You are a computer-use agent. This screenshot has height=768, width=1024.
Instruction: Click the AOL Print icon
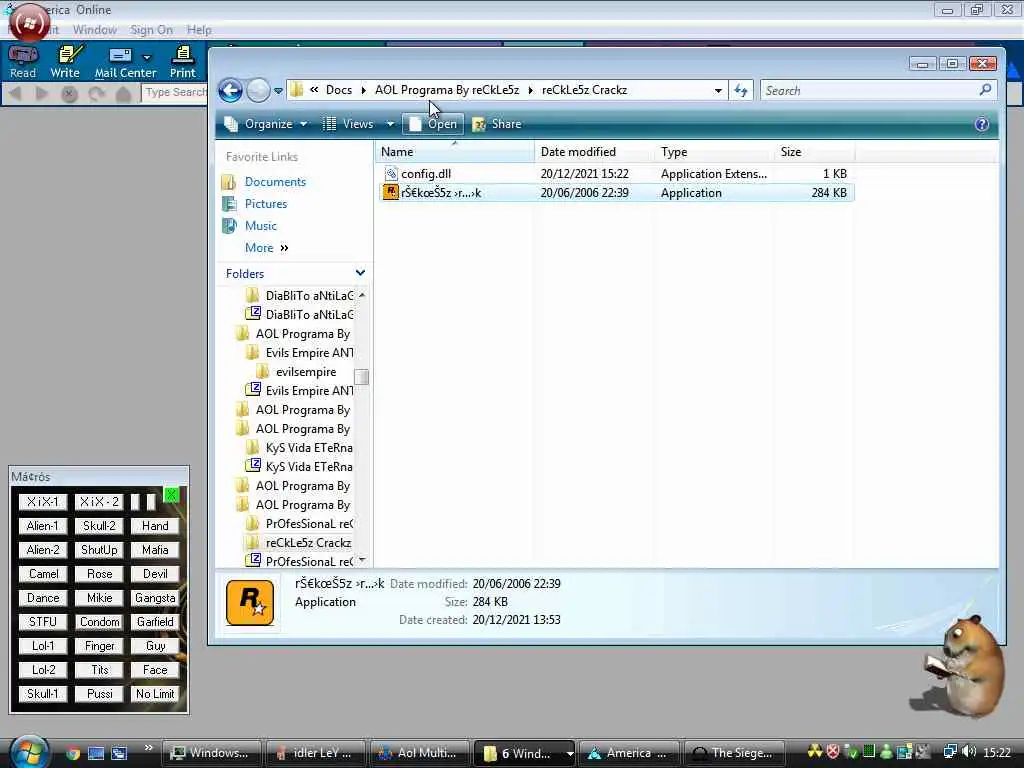[x=183, y=61]
